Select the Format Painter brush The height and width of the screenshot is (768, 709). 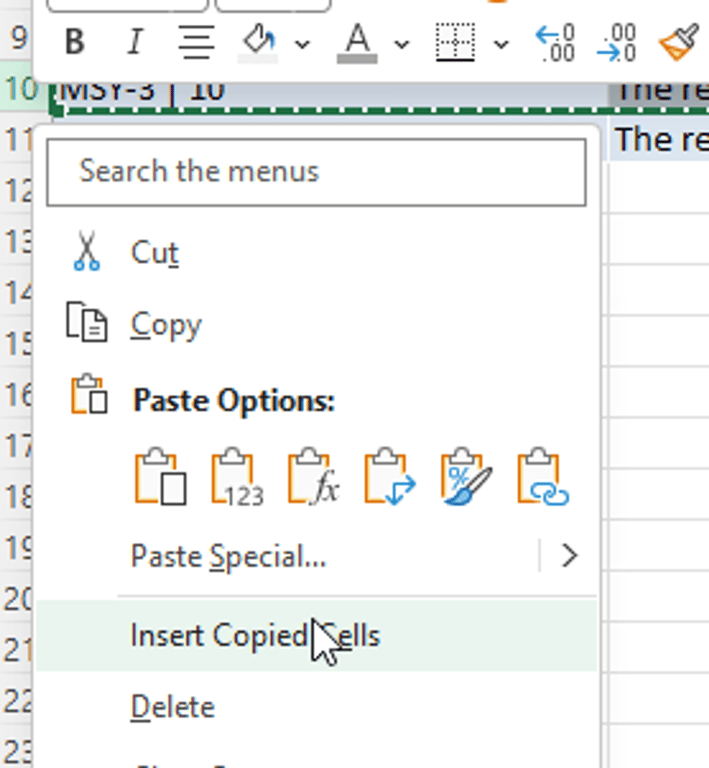[x=679, y=43]
